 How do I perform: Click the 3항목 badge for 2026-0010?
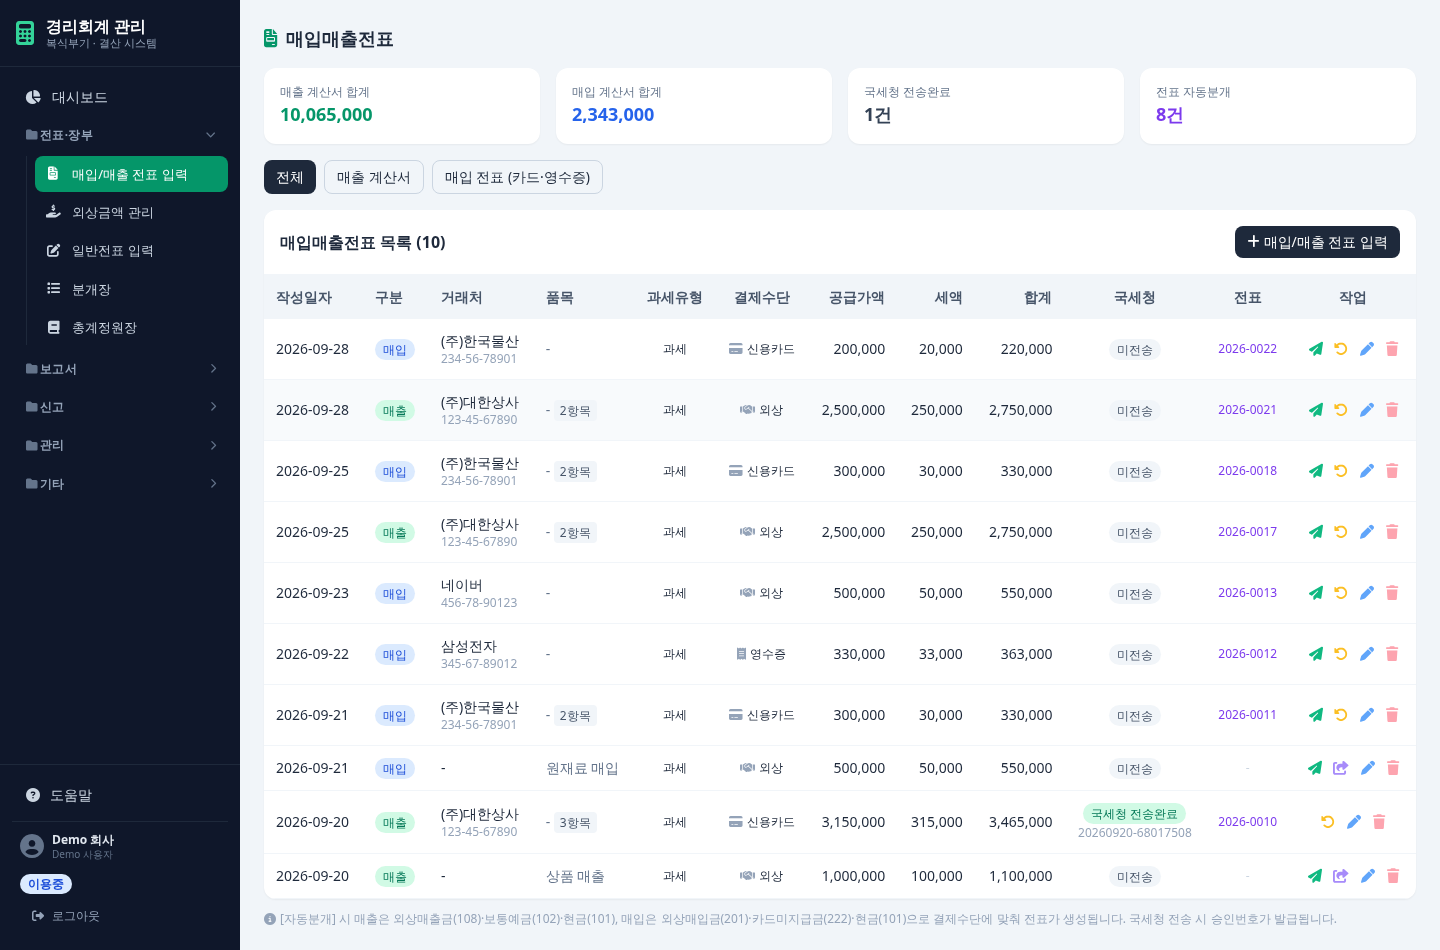[575, 823]
